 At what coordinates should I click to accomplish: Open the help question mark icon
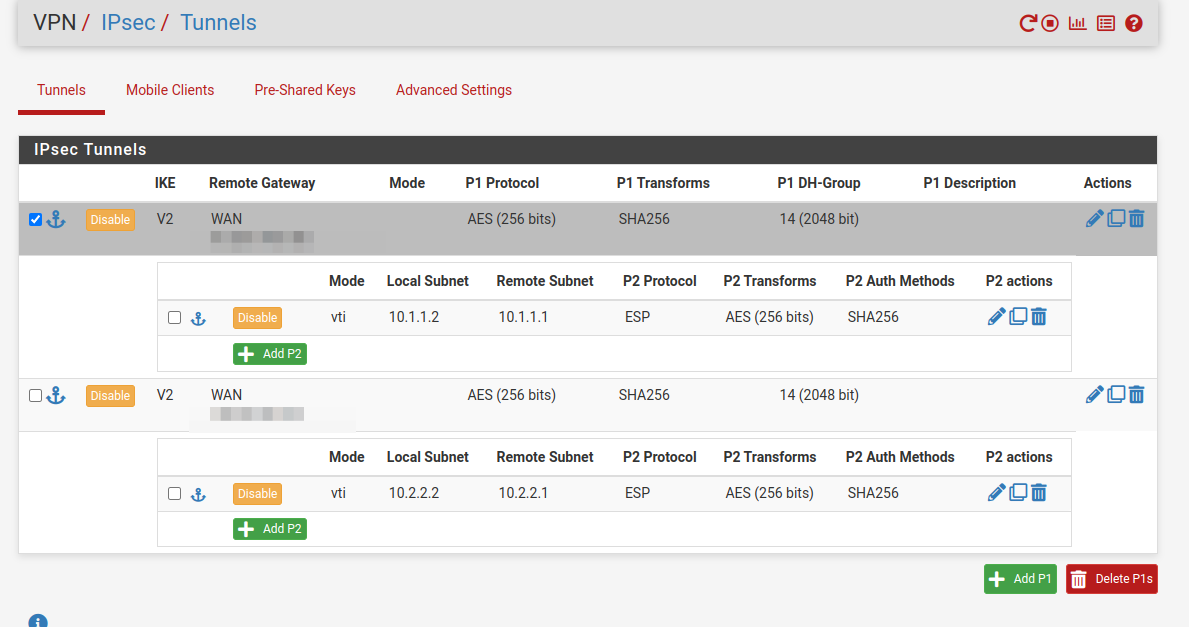(1133, 23)
